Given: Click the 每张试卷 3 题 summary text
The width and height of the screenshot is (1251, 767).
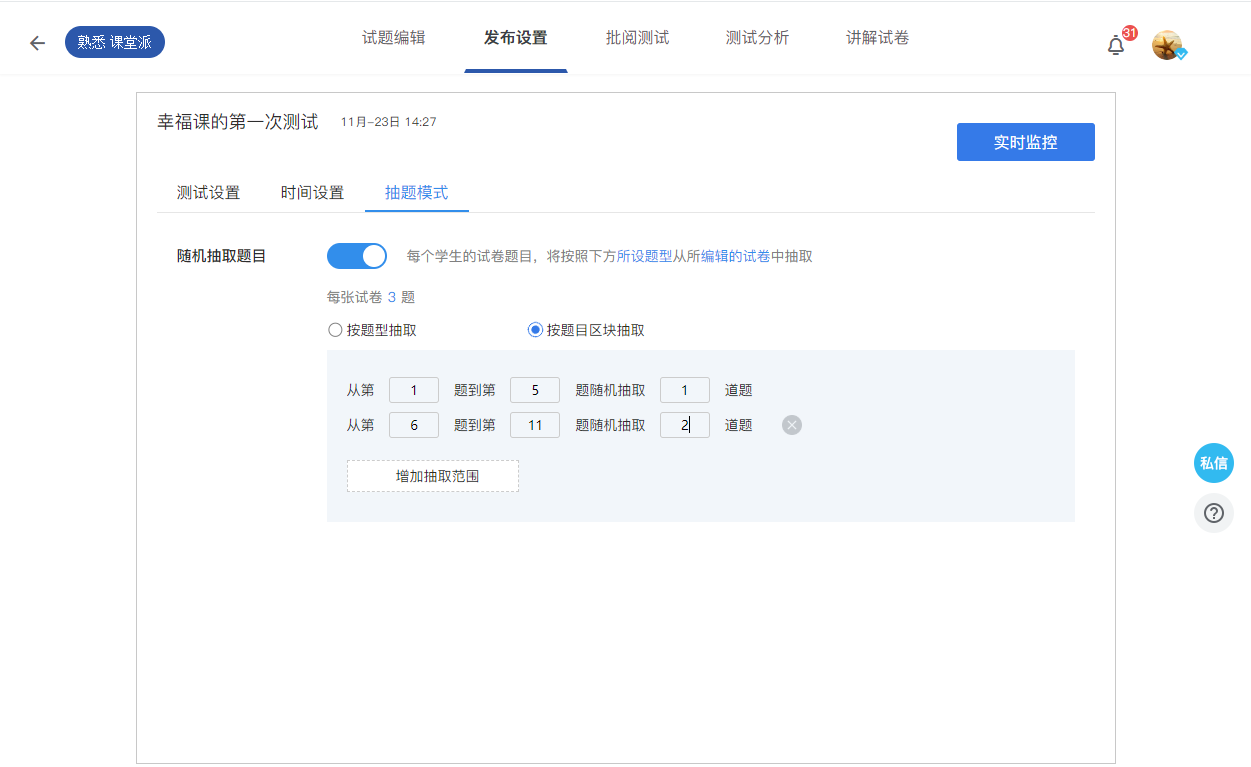Looking at the screenshot, I should 371,297.
